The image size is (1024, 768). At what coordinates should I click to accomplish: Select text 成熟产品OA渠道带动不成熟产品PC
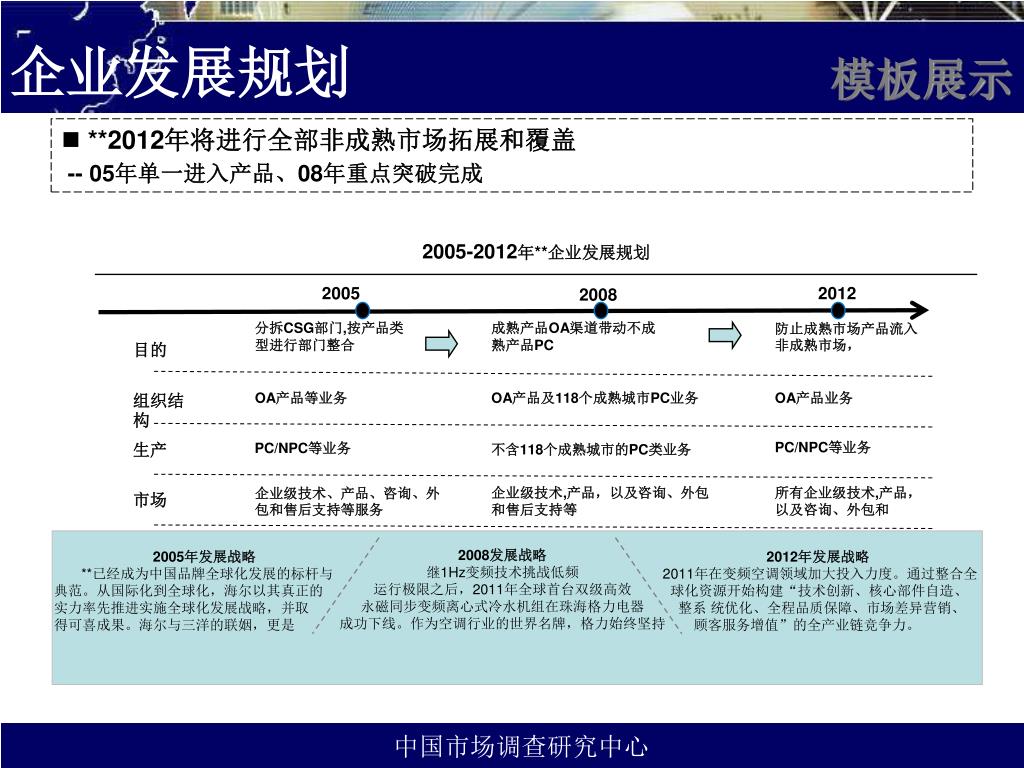pyautogui.click(x=573, y=336)
